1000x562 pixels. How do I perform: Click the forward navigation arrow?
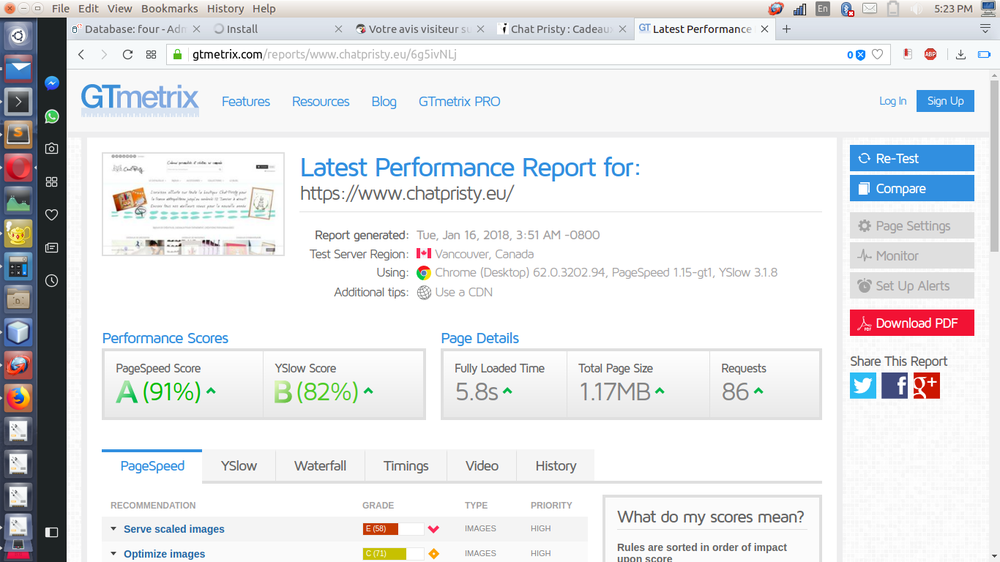[x=104, y=54]
